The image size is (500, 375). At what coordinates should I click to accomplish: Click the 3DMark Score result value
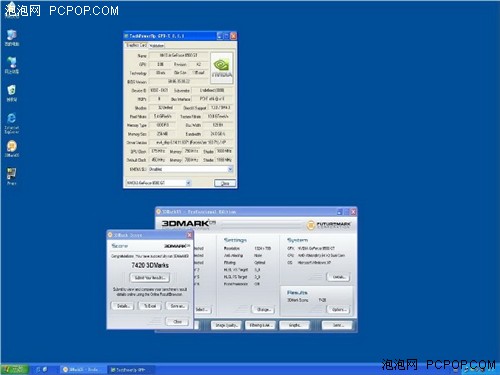tap(322, 300)
